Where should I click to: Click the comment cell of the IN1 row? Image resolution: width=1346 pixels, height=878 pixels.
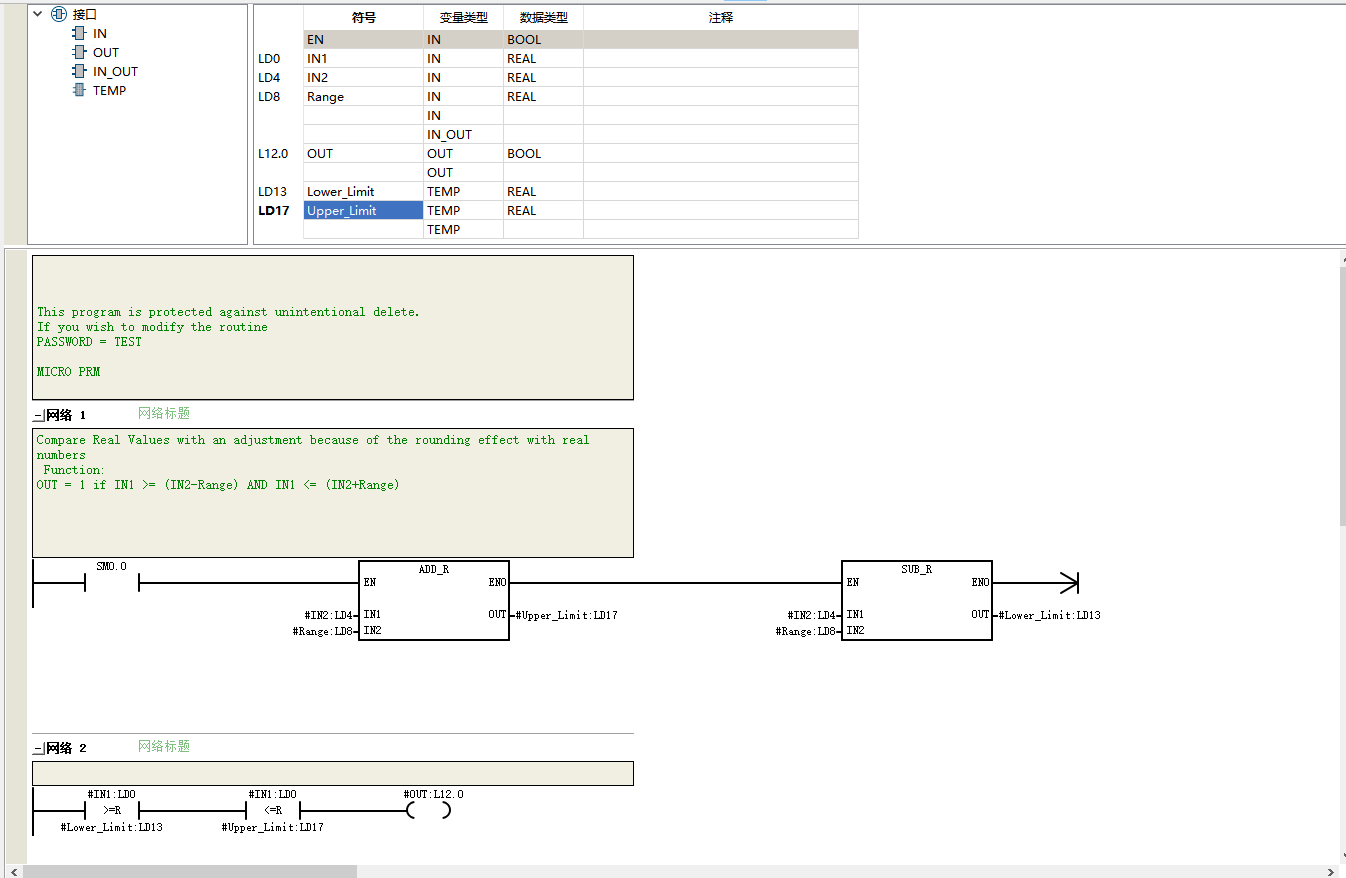tap(721, 59)
